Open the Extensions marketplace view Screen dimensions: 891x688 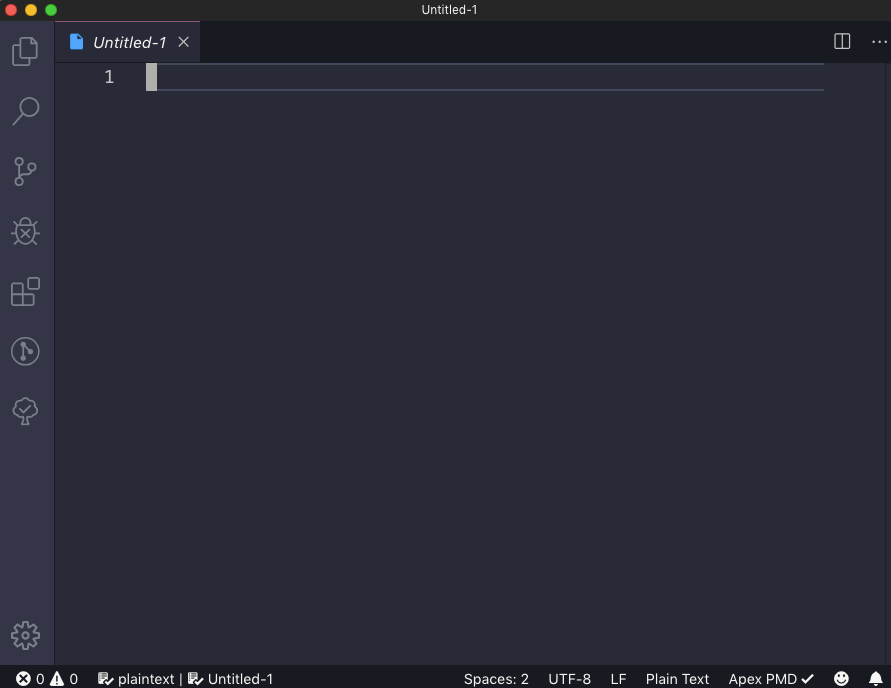25,291
